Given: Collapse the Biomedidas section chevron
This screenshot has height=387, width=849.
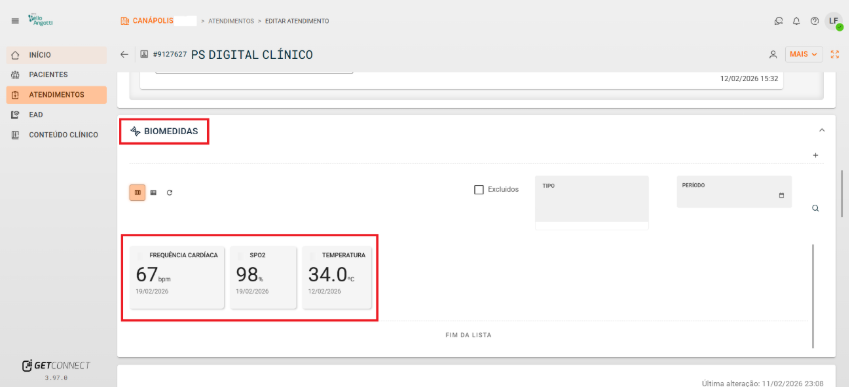Looking at the screenshot, I should pyautogui.click(x=821, y=130).
